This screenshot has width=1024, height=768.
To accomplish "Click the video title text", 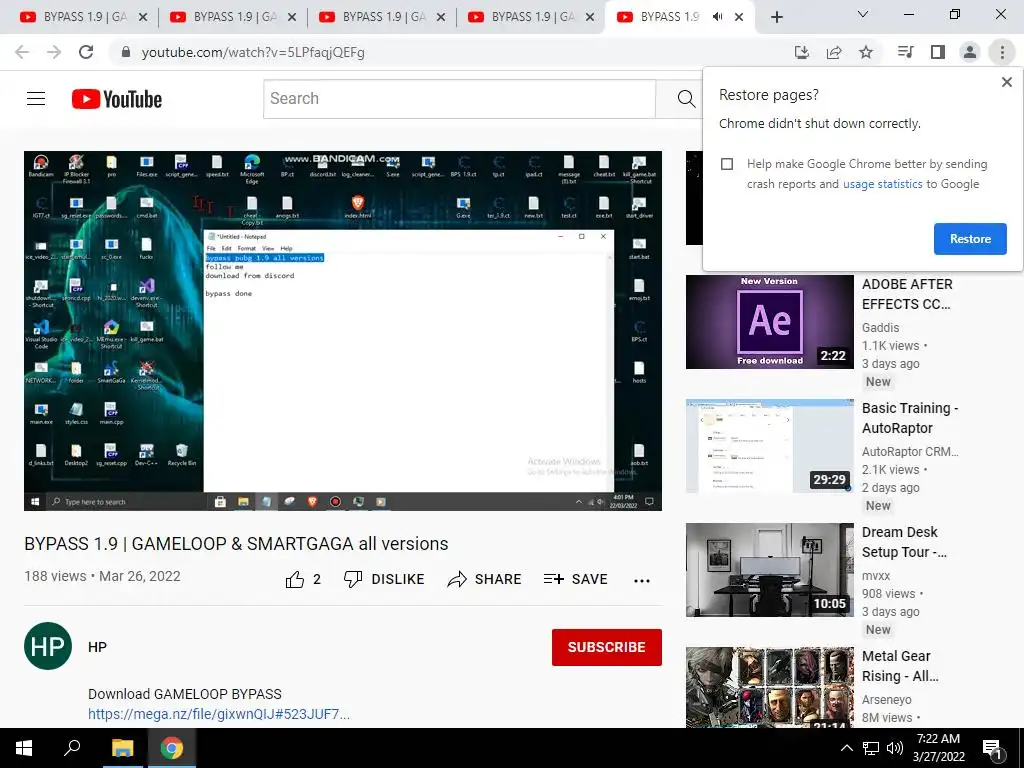I will click(236, 543).
